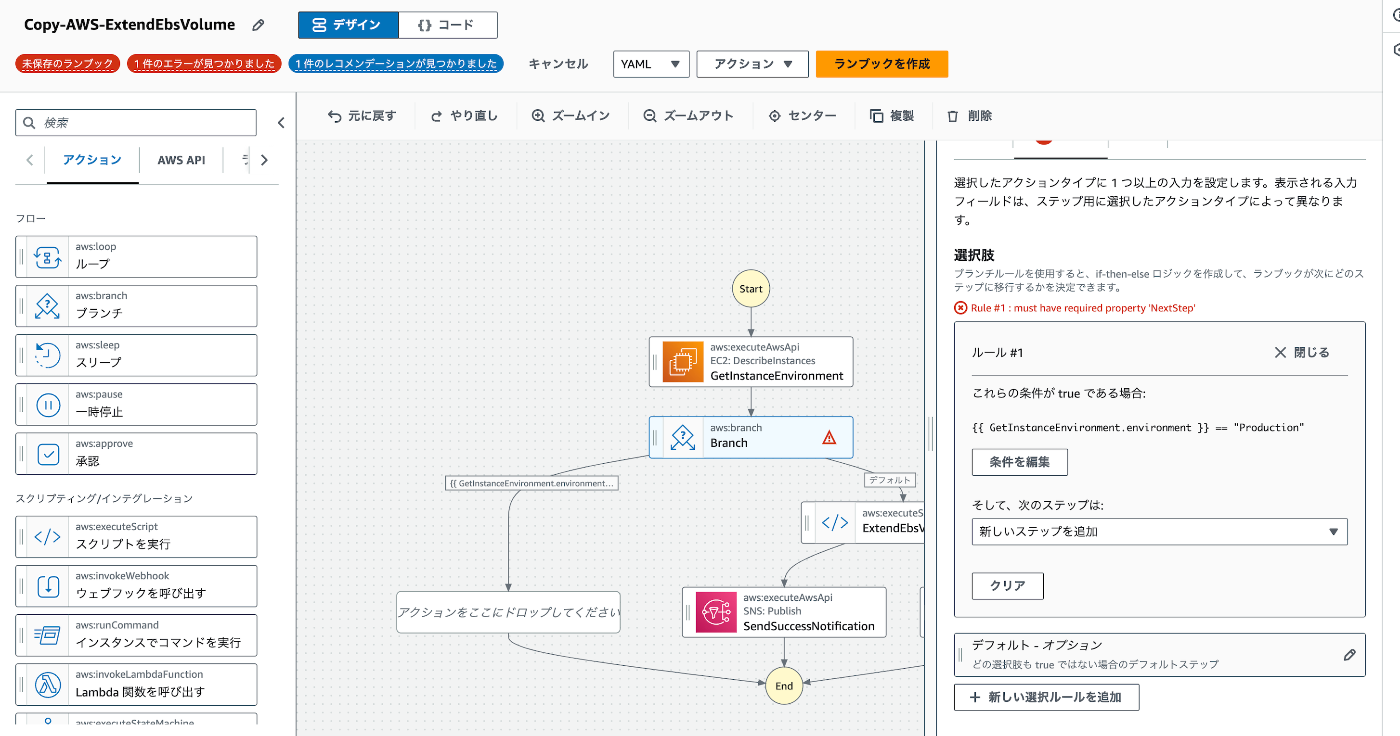Viewport: 1400px width, 736px height.
Task: Select the aws:executeScript スクリプトを実行 icon
Action: coord(48,537)
